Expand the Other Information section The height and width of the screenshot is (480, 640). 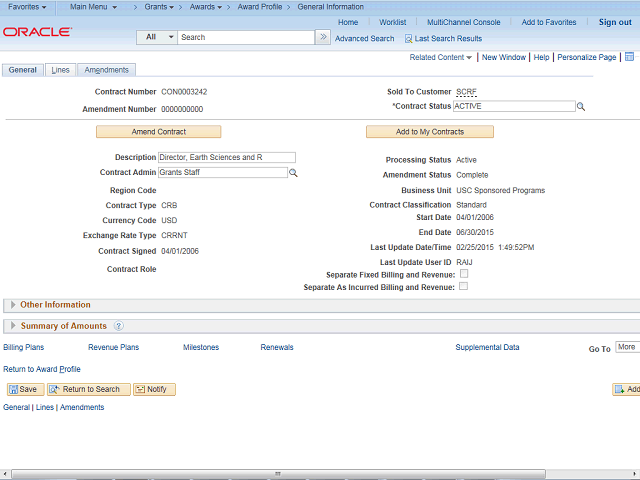(x=12, y=305)
